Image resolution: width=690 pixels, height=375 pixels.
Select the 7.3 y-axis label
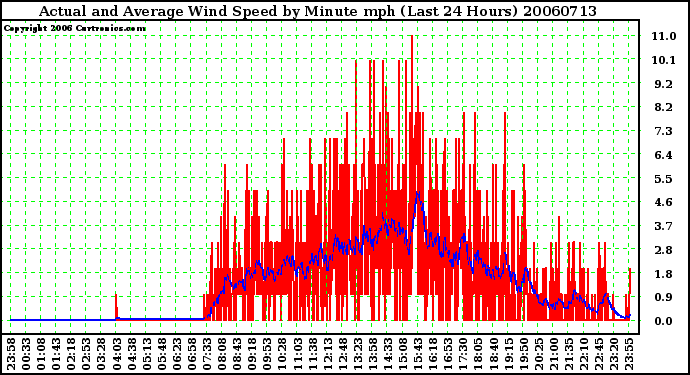[664, 131]
